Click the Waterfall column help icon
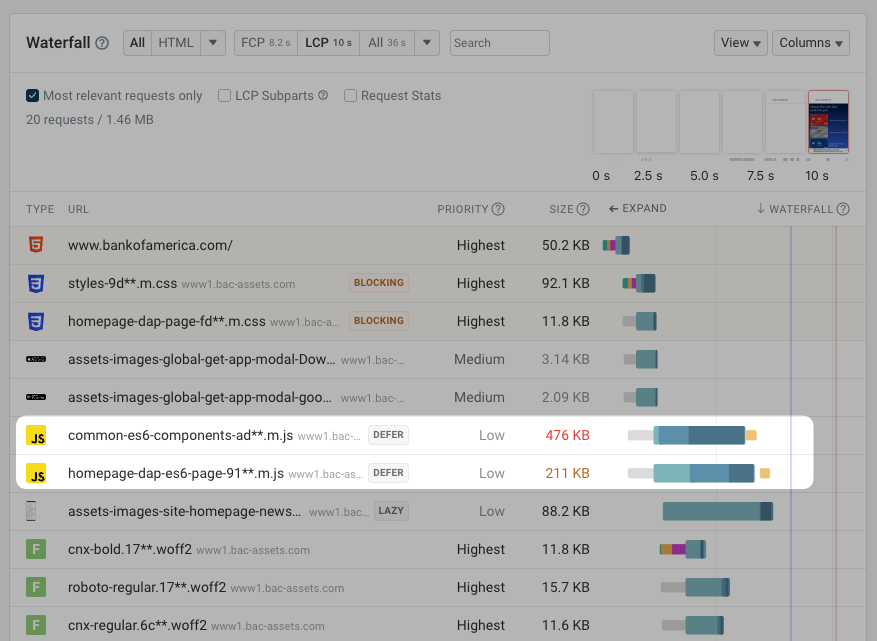Viewport: 877px width, 641px height. coord(843,209)
